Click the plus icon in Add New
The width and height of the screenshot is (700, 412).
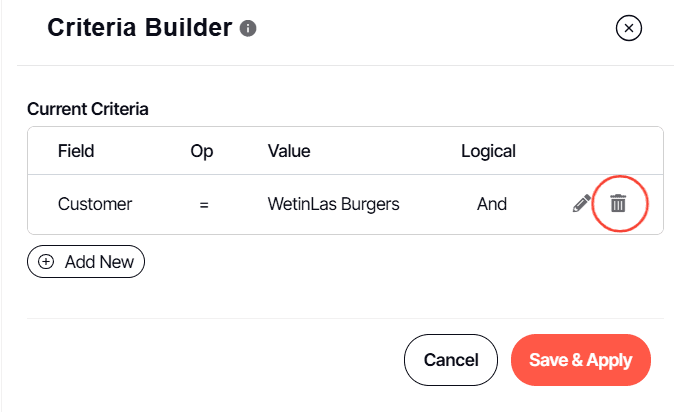(x=46, y=262)
